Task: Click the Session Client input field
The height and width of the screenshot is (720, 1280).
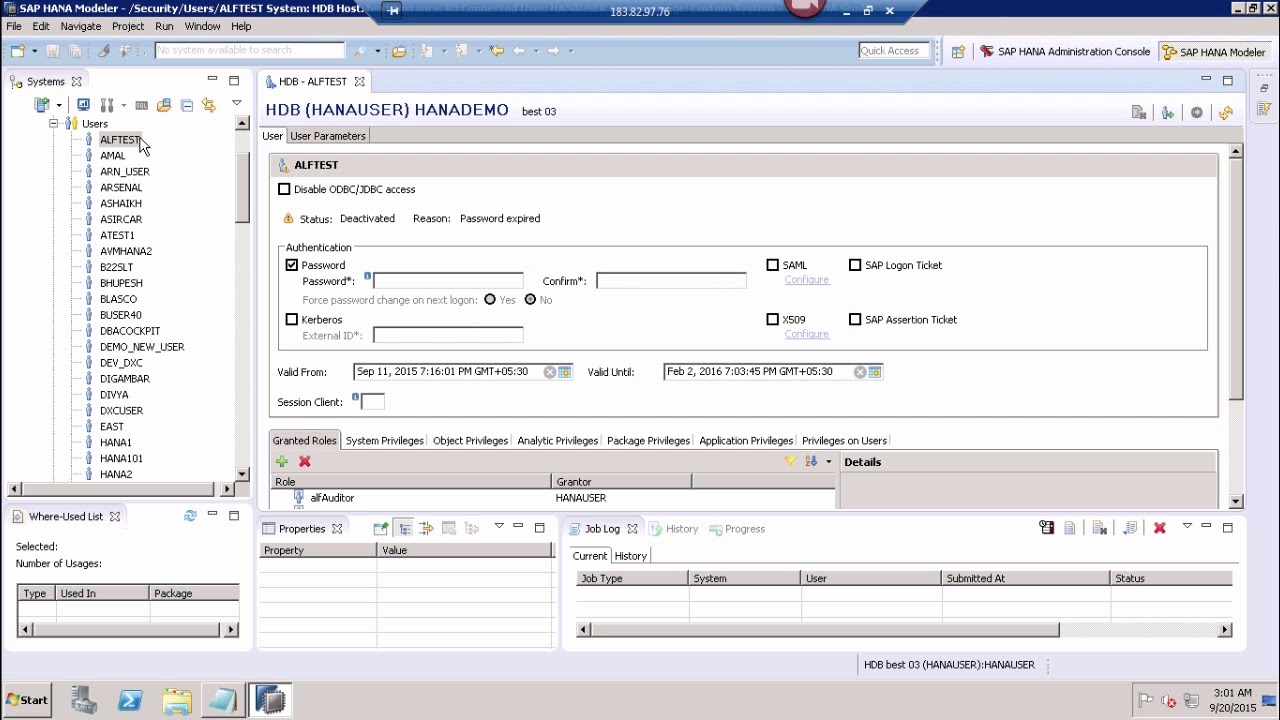Action: 372,402
